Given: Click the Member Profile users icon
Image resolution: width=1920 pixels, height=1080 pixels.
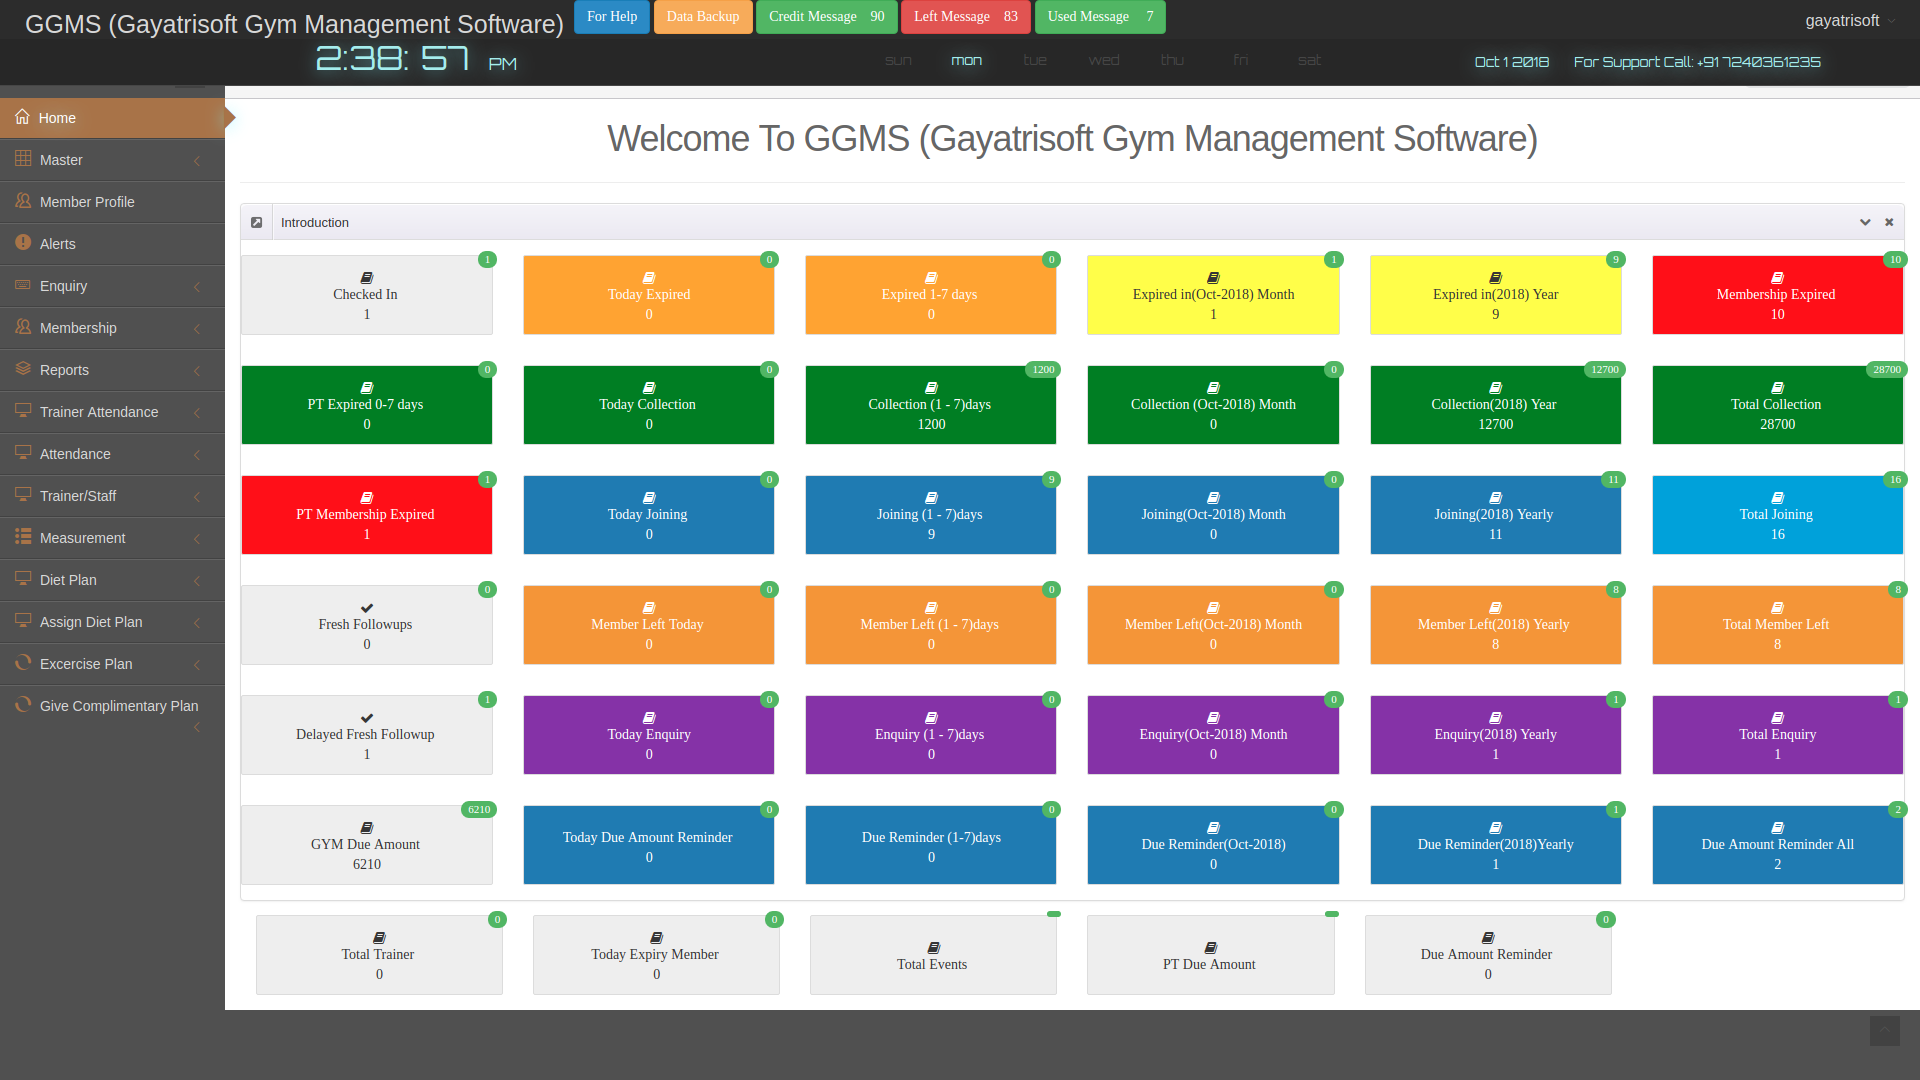Looking at the screenshot, I should 23,200.
